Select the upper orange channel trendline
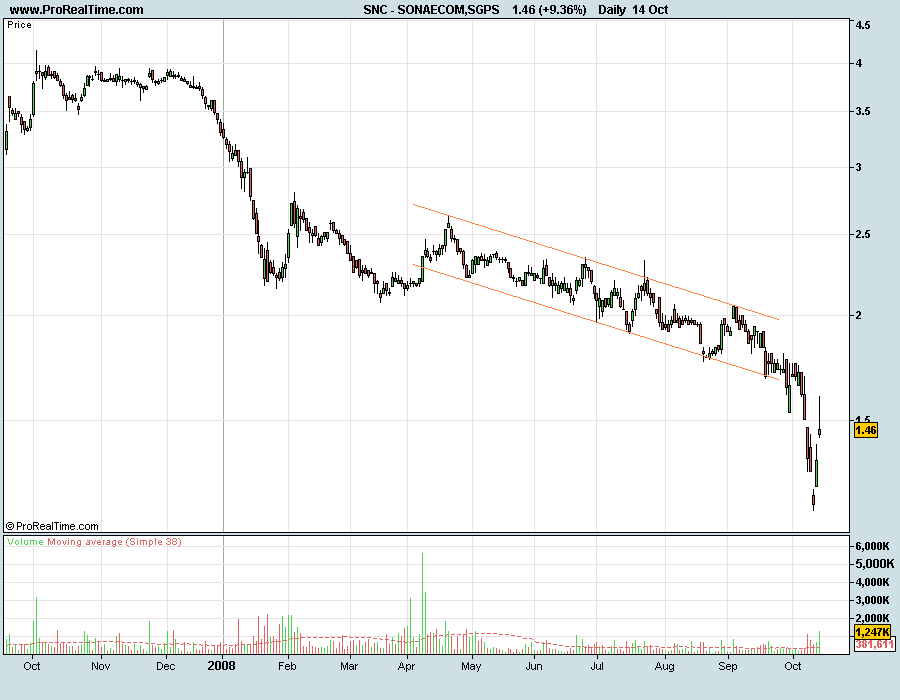This screenshot has height=700, width=900. 596,262
